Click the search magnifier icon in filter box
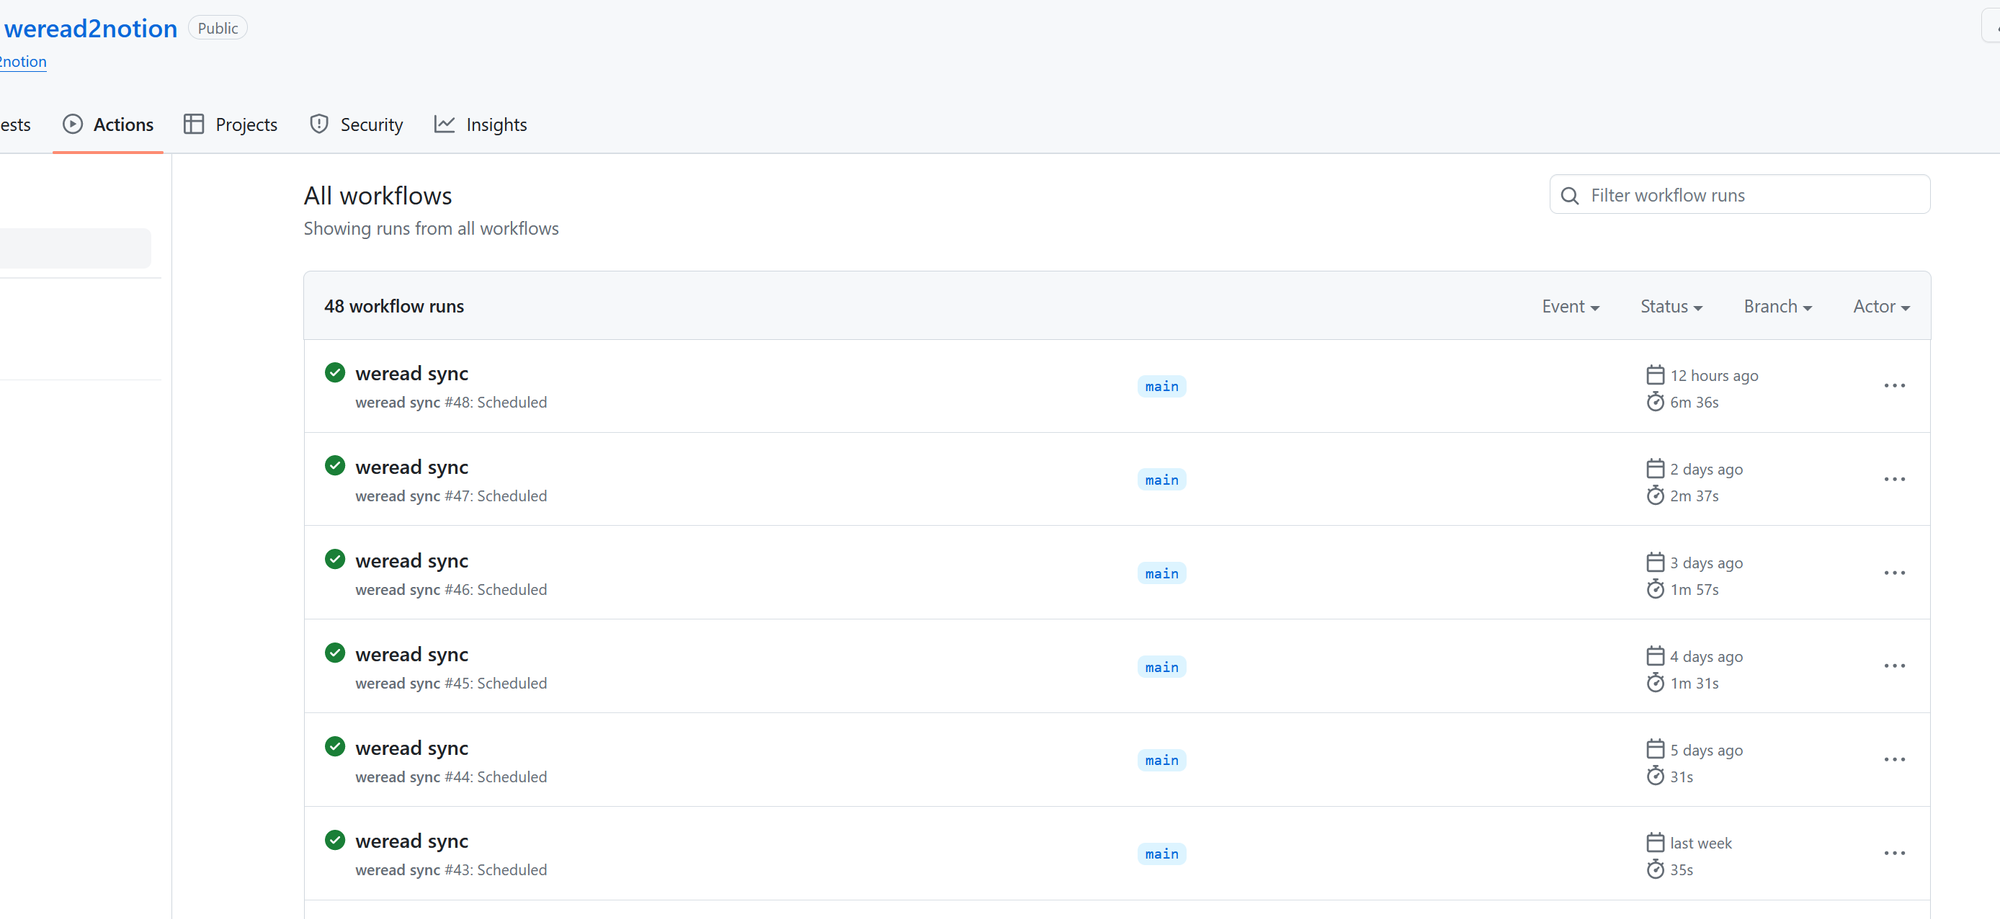Viewport: 2000px width, 919px height. point(1570,196)
